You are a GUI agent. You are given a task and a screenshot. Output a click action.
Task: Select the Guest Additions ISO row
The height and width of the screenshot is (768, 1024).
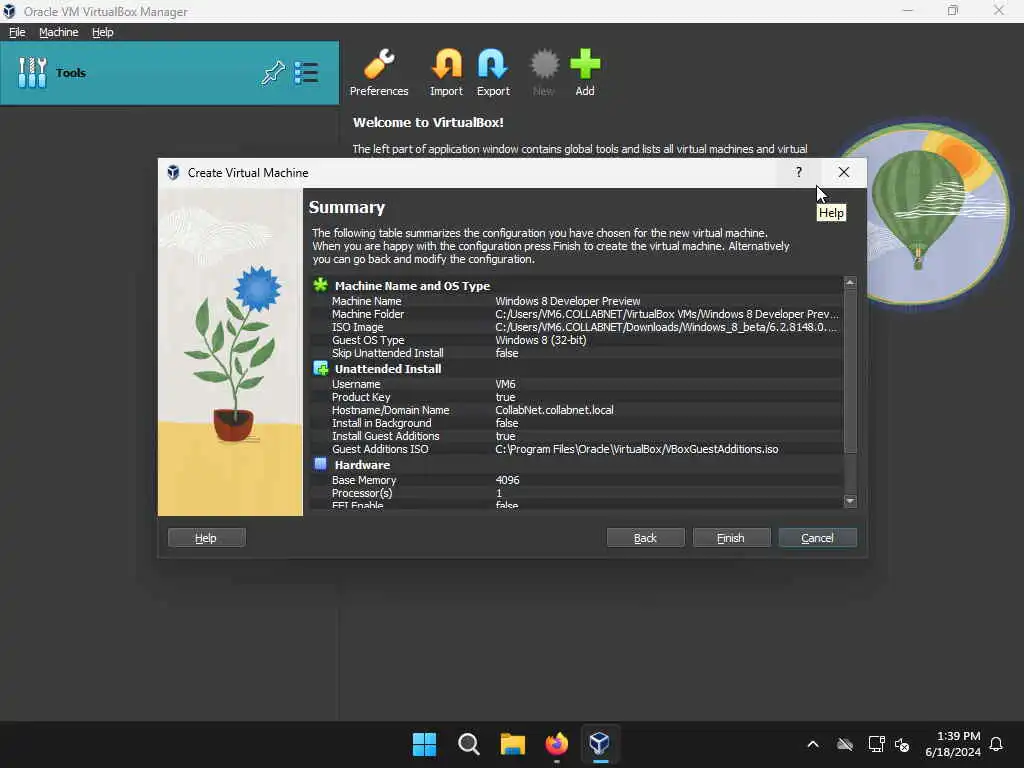[577, 449]
